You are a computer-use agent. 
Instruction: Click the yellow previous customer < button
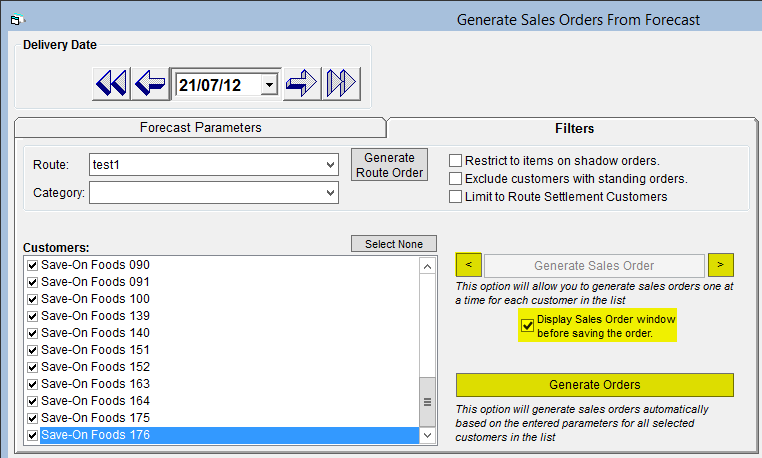click(468, 265)
